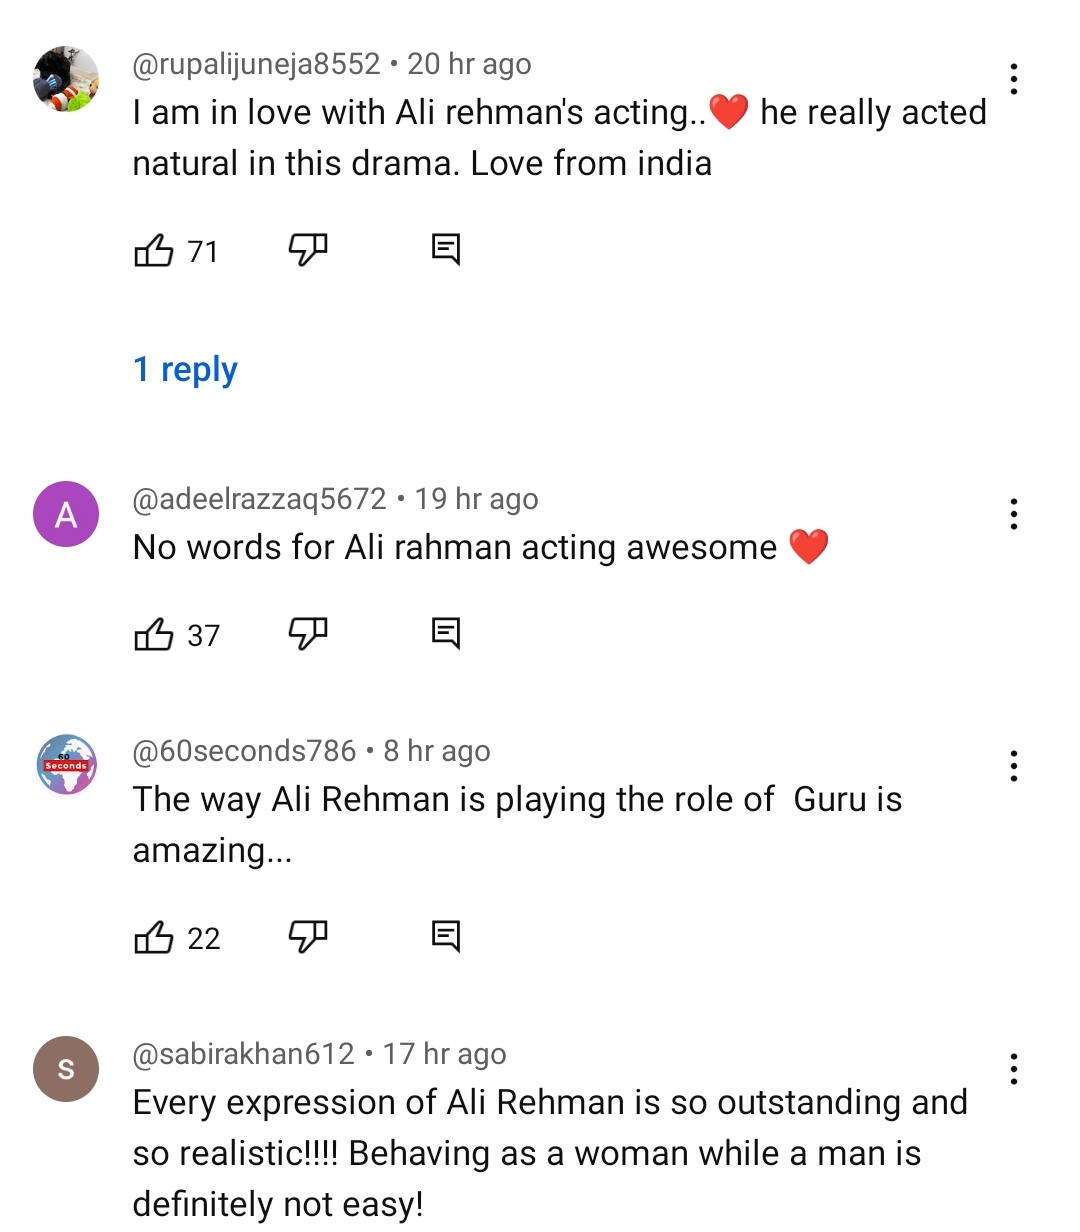
Task: Reply to @rupalijuneja8552's comment
Action: pyautogui.click(x=446, y=249)
